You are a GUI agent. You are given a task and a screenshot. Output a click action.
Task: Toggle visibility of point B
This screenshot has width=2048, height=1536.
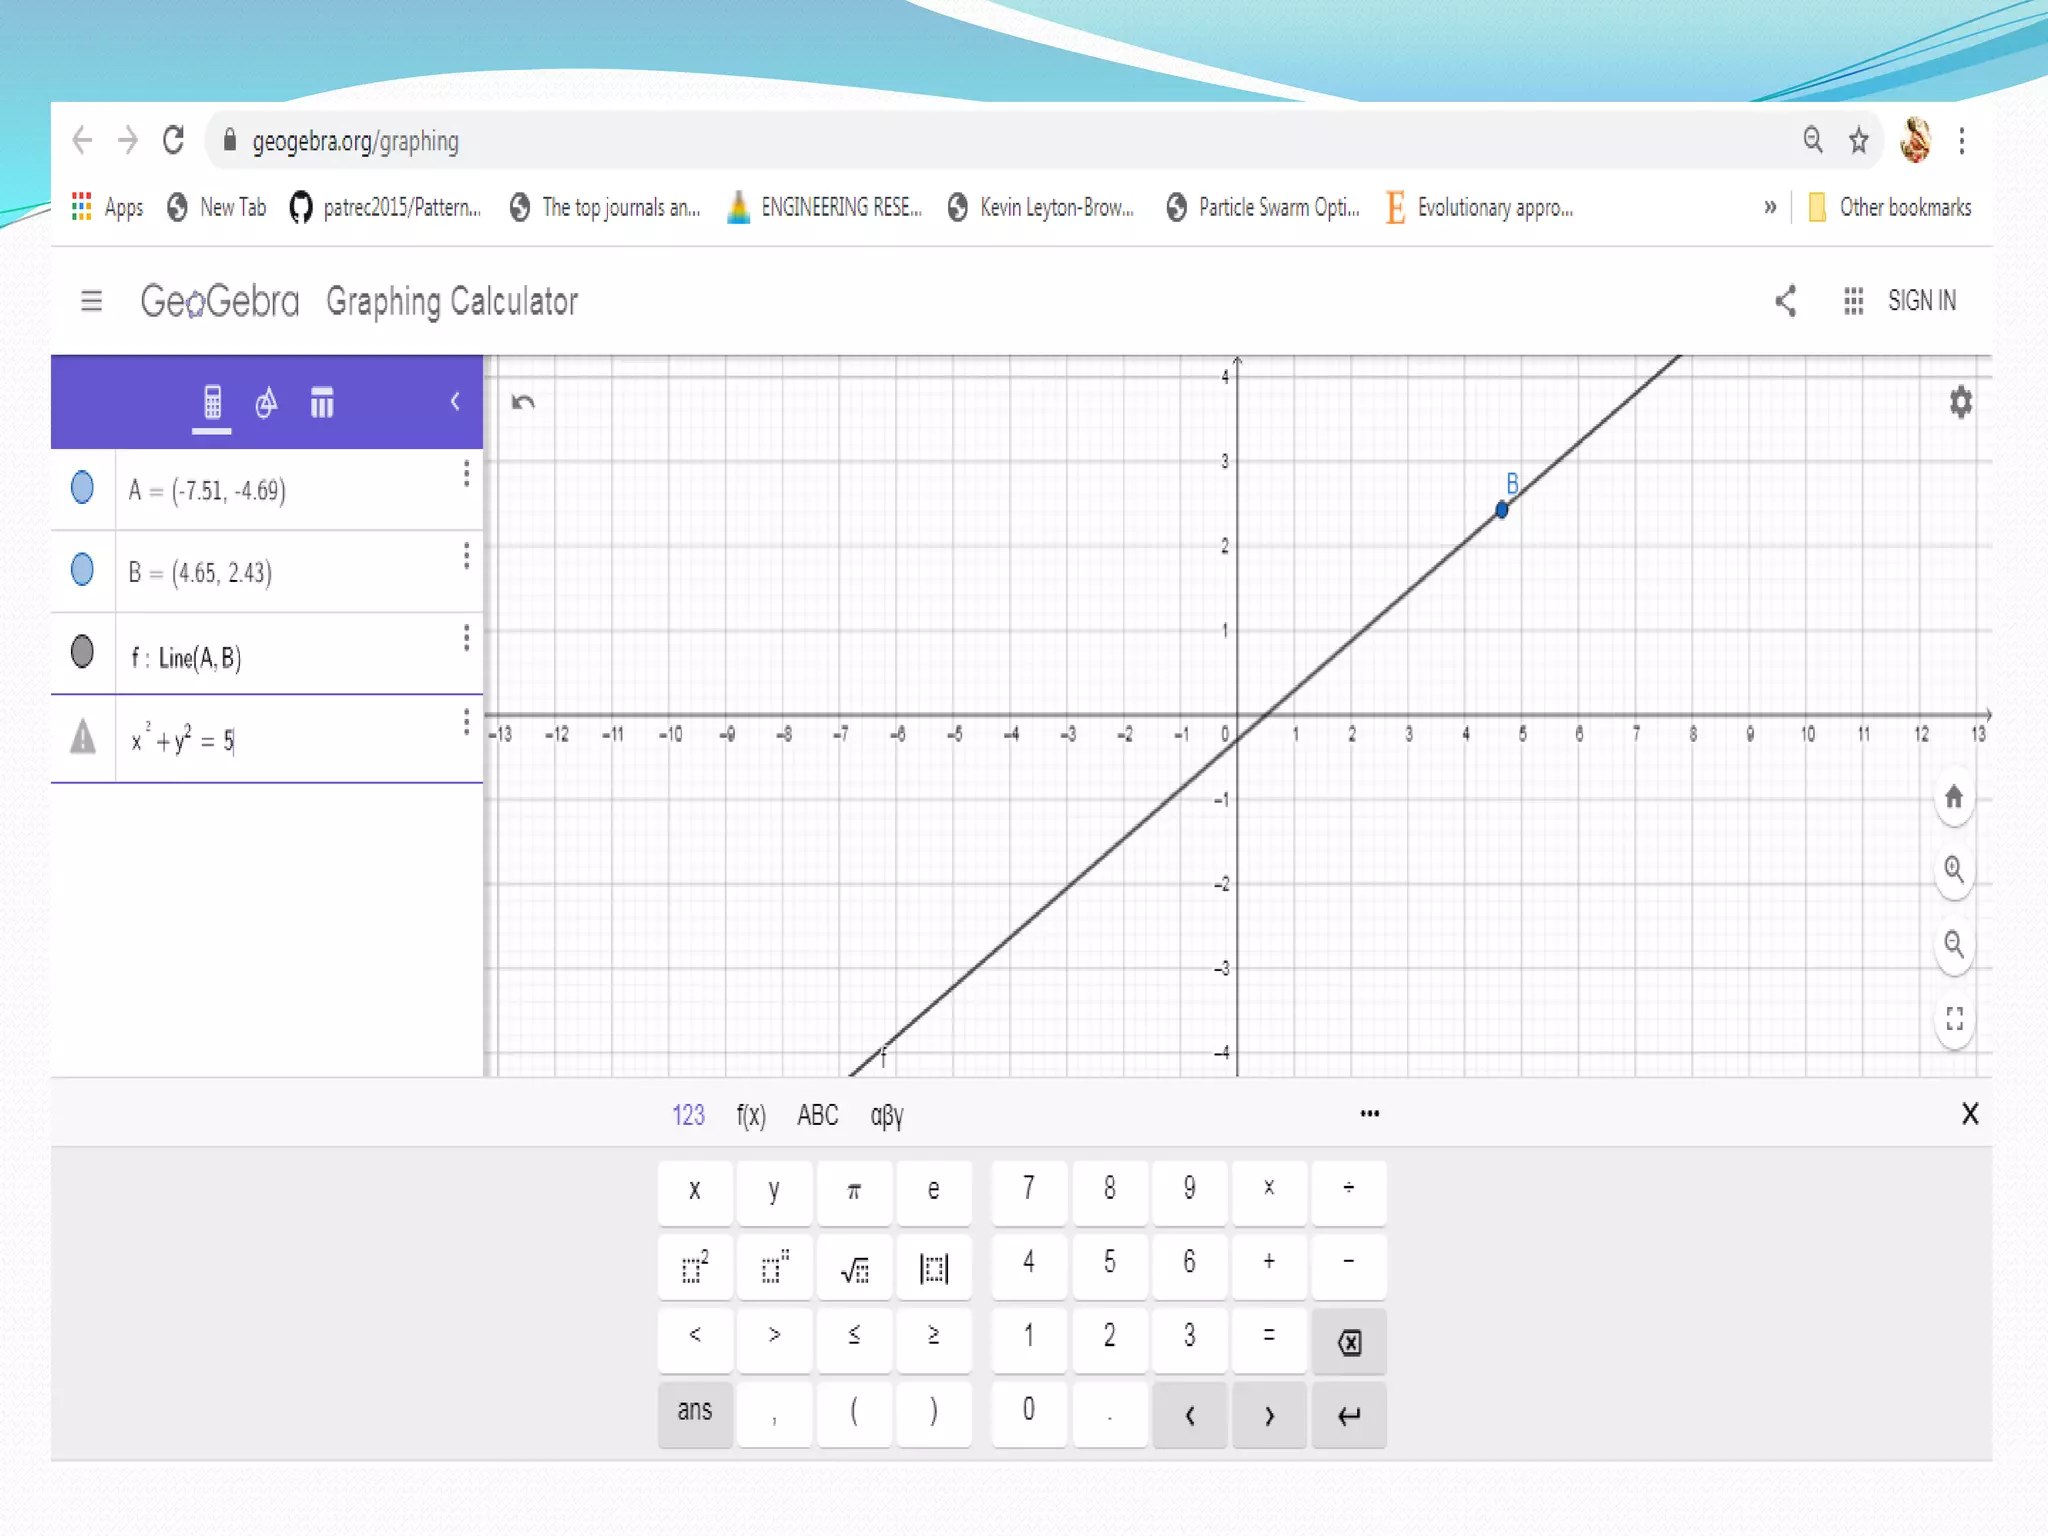click(83, 570)
